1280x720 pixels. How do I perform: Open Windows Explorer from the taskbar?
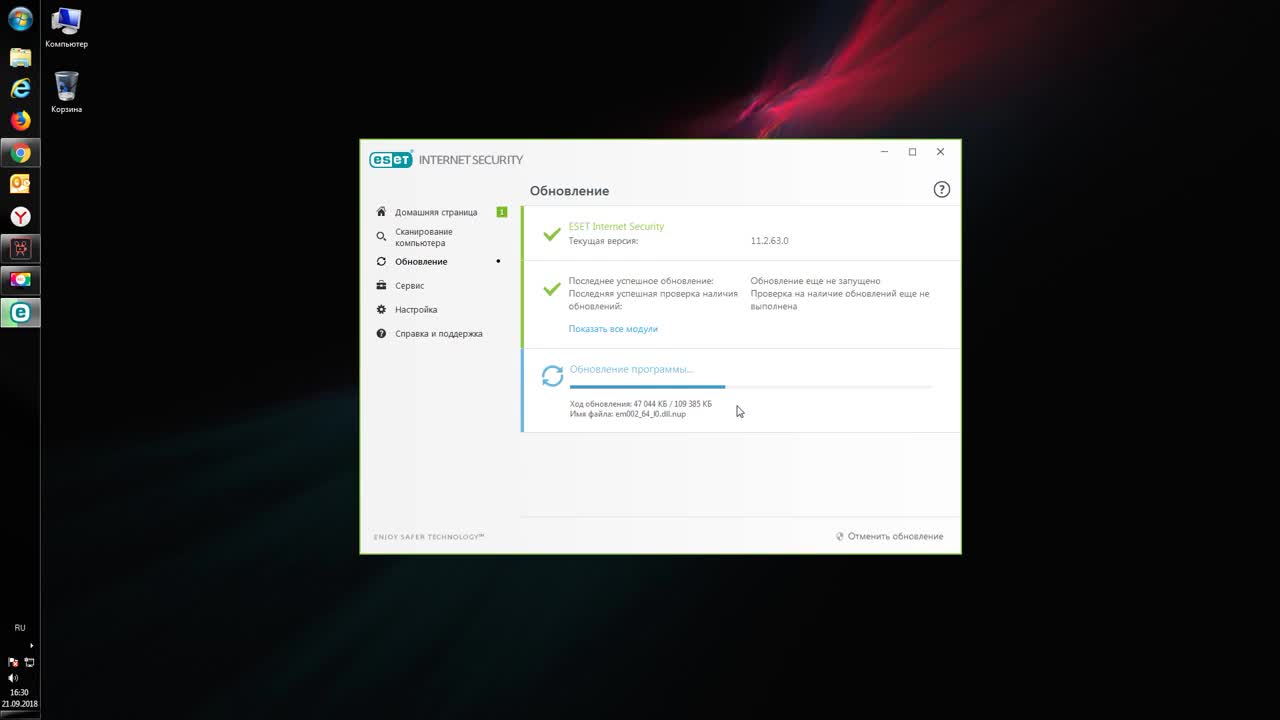pyautogui.click(x=20, y=57)
